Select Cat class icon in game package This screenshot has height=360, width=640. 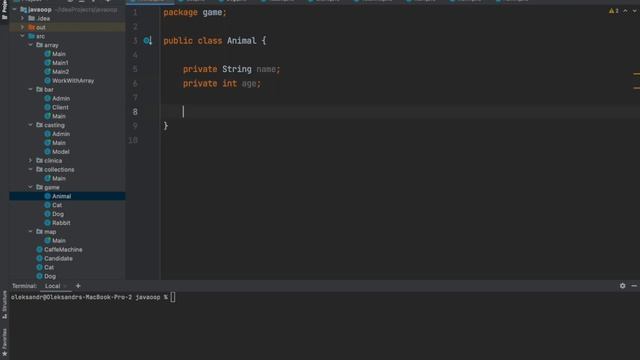47,205
